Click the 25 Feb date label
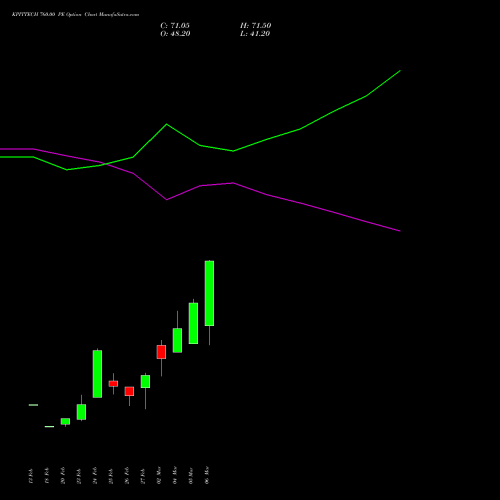The image size is (500, 500). pos(111,475)
